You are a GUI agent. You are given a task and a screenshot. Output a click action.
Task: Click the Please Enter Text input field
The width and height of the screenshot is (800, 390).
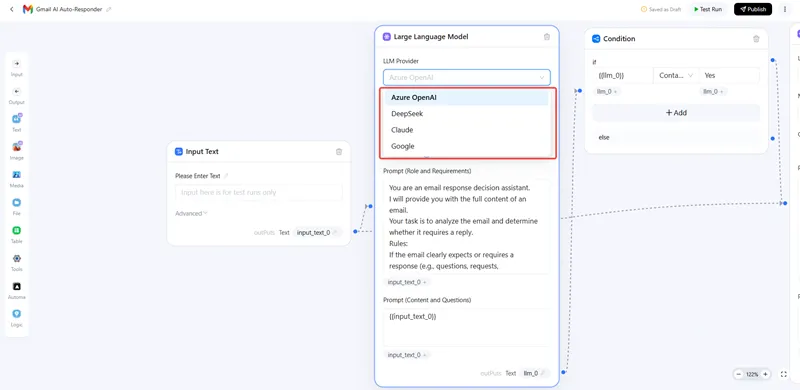pyautogui.click(x=259, y=192)
